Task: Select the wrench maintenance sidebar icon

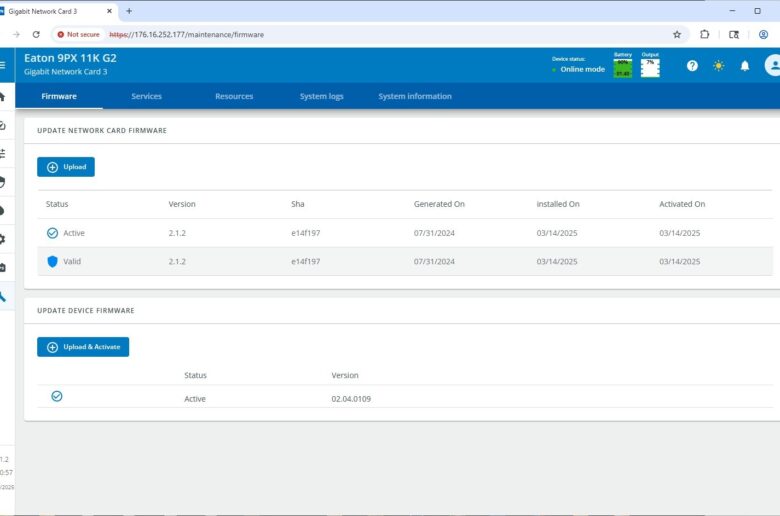Action: pyautogui.click(x=3, y=296)
